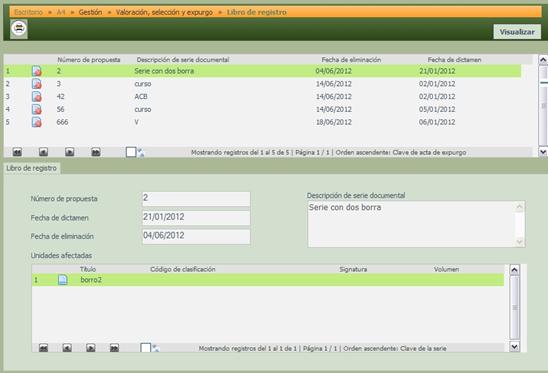Sort by Signatura column header
Viewport: 548px width, 373px height.
[x=353, y=269]
